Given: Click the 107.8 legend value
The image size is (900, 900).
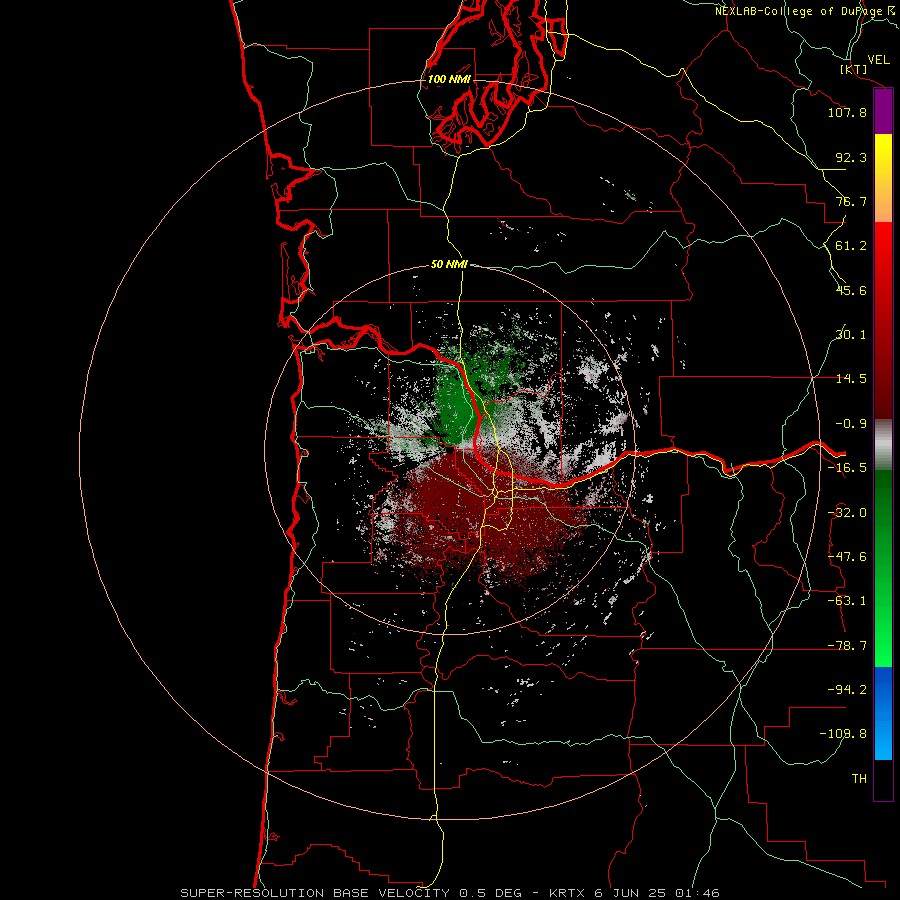Looking at the screenshot, I should coord(847,112).
